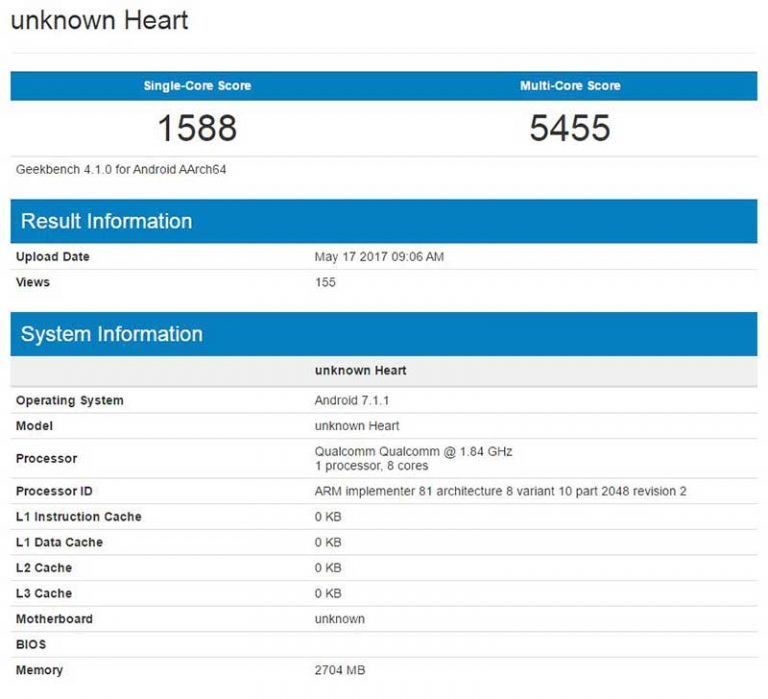Click the May 17 2017 upload timestamp
The image size is (768, 699).
point(379,257)
